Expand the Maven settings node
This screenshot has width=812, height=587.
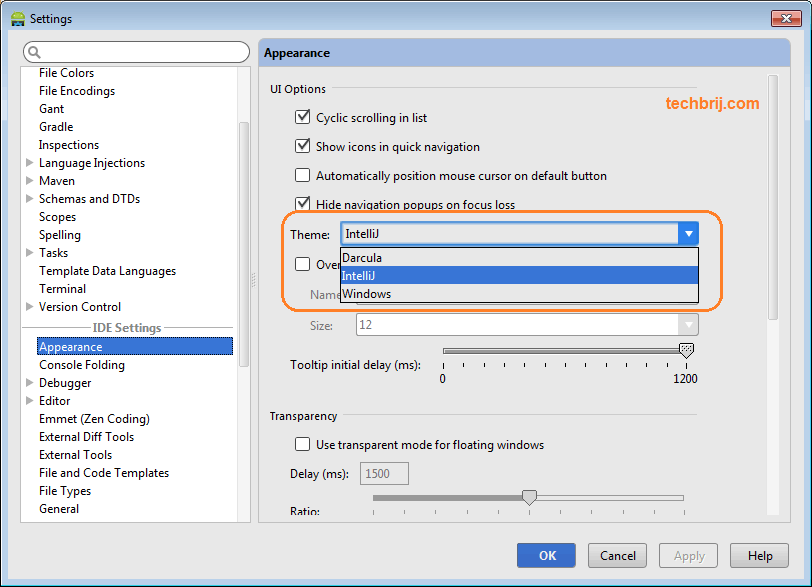click(x=30, y=180)
